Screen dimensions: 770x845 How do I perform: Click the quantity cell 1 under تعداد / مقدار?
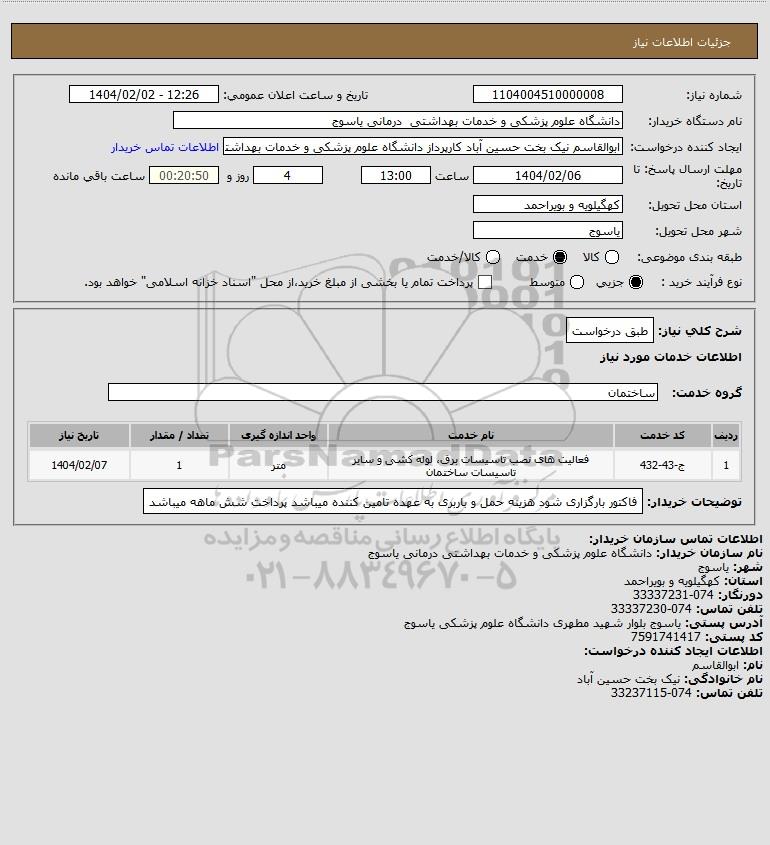pyautogui.click(x=179, y=465)
